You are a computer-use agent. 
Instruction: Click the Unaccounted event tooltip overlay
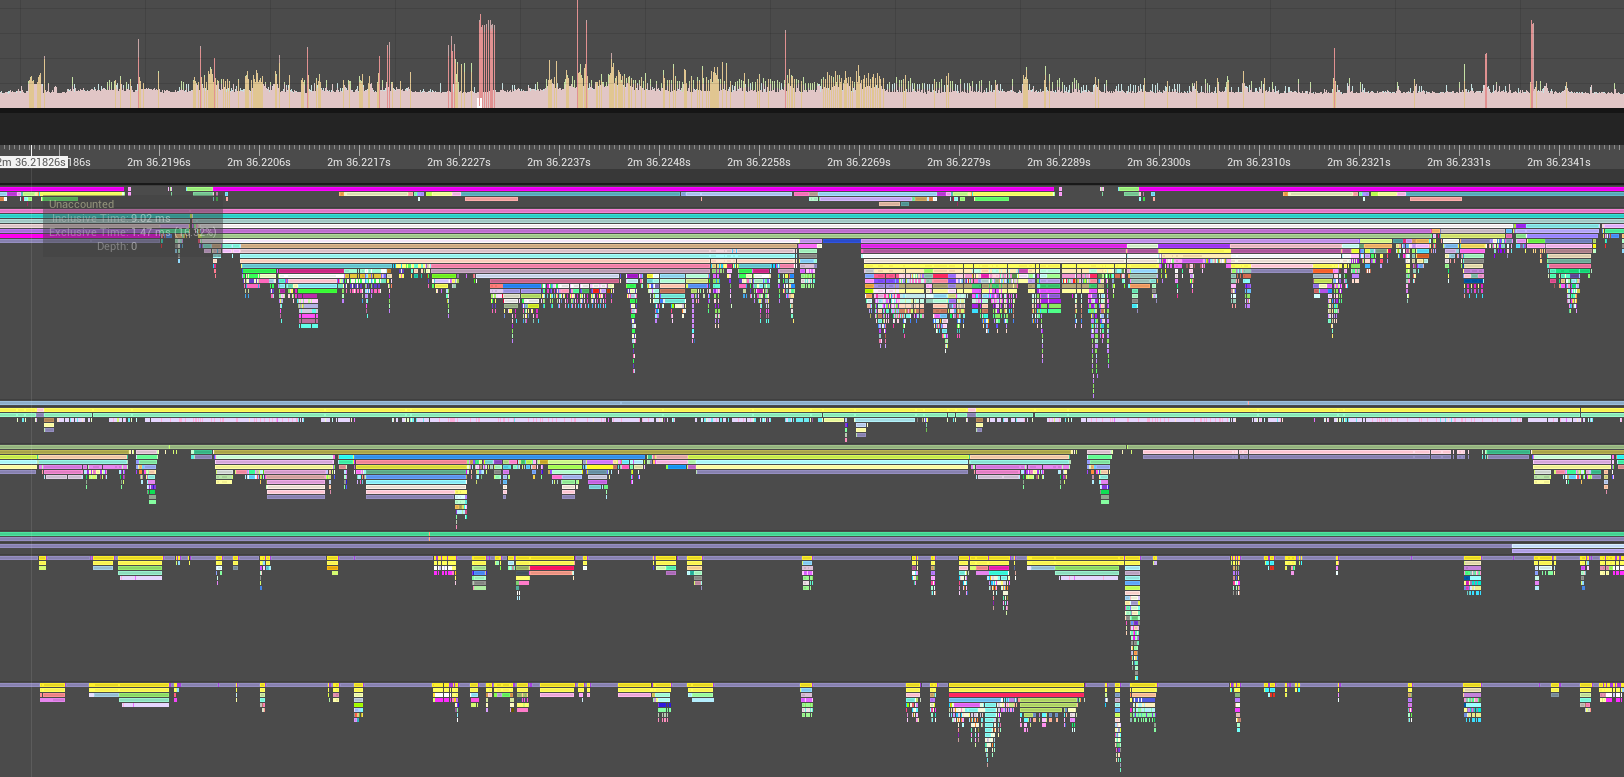[x=132, y=225]
